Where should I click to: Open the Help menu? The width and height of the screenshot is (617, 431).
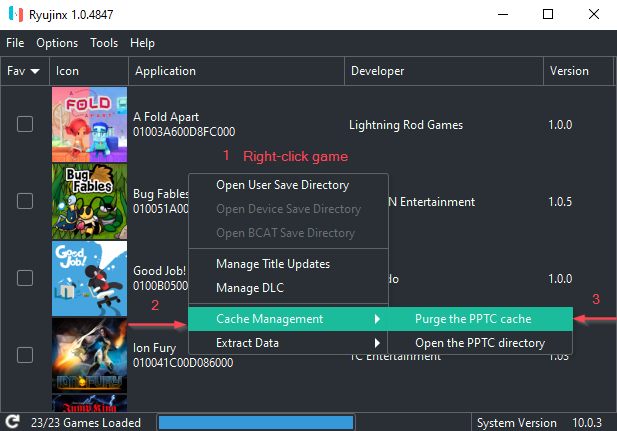(x=142, y=43)
